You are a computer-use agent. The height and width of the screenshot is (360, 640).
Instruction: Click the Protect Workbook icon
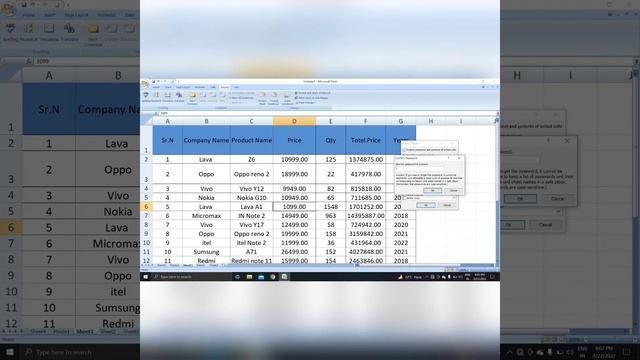[274, 98]
